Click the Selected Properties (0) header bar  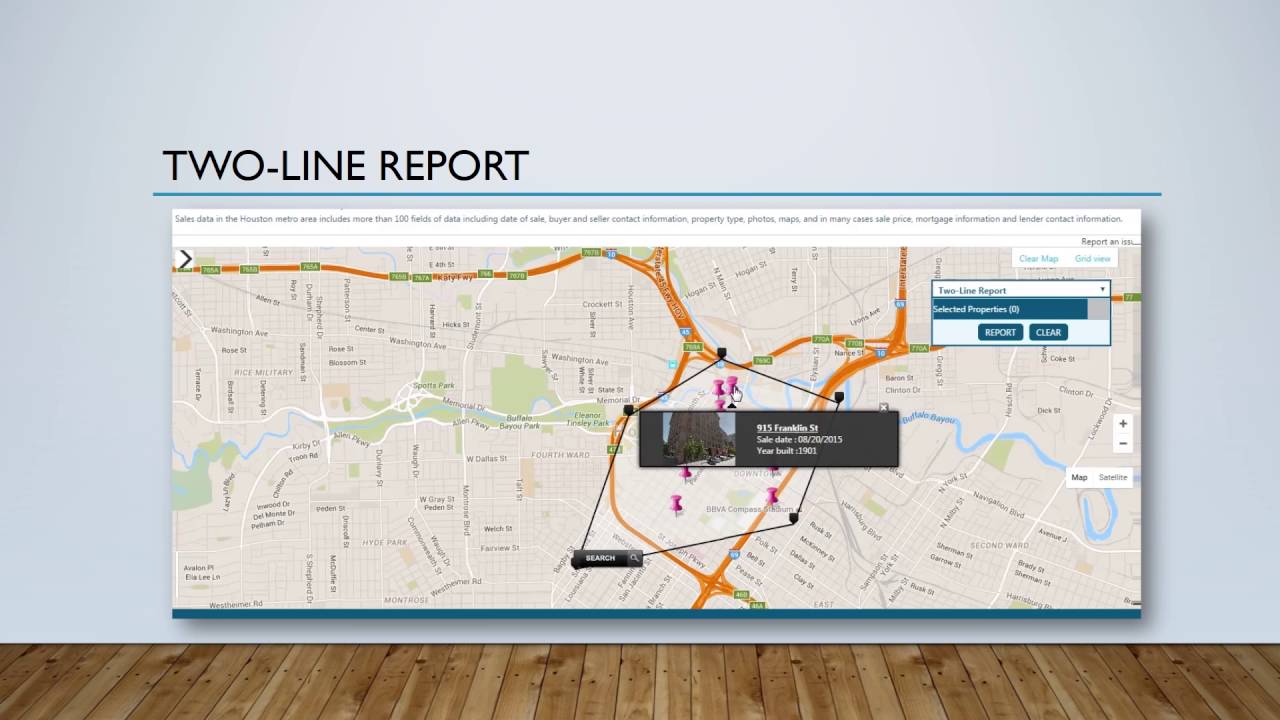1010,310
